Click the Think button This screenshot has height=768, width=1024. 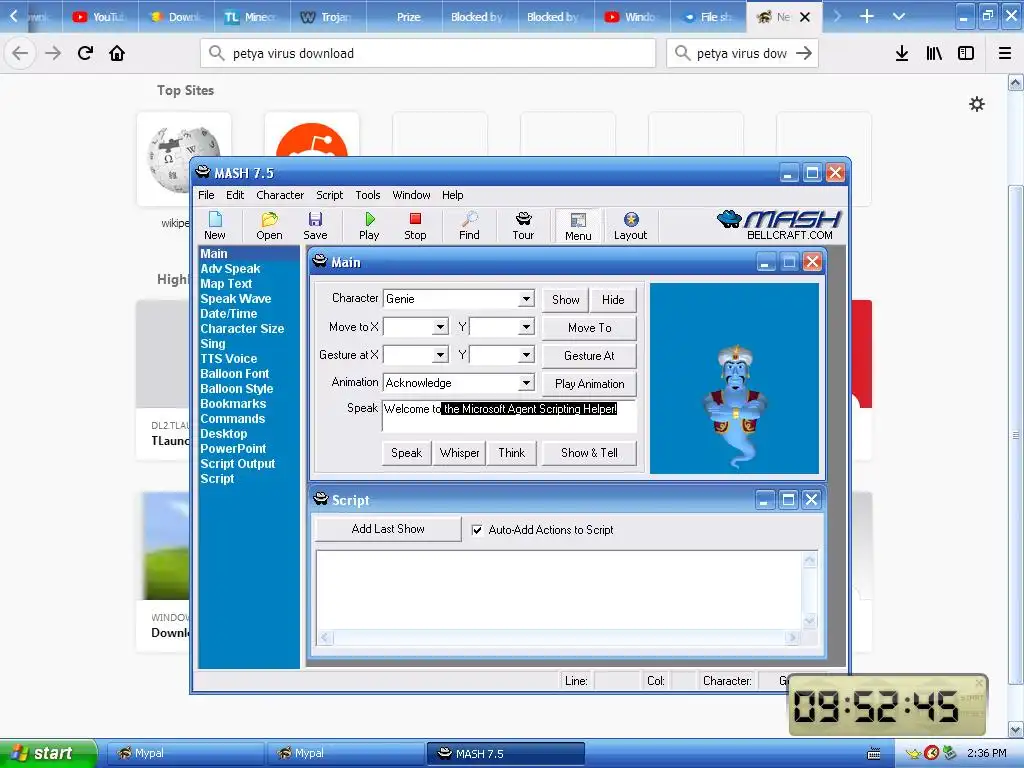(x=511, y=453)
